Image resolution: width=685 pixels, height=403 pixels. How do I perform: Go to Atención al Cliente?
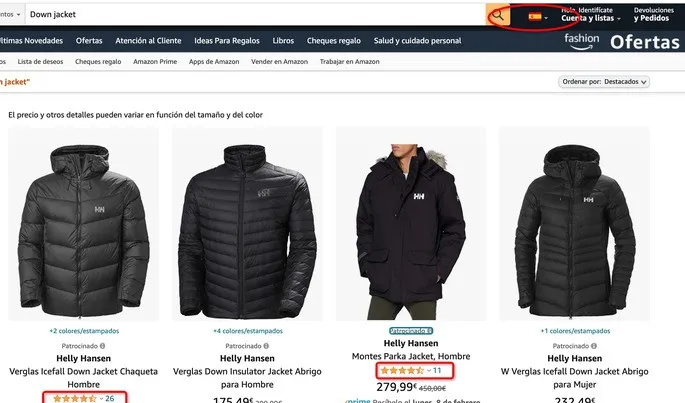pos(148,41)
